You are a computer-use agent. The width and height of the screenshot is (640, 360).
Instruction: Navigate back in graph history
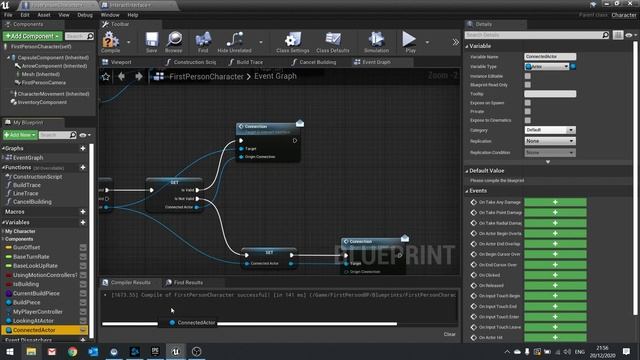(121, 76)
